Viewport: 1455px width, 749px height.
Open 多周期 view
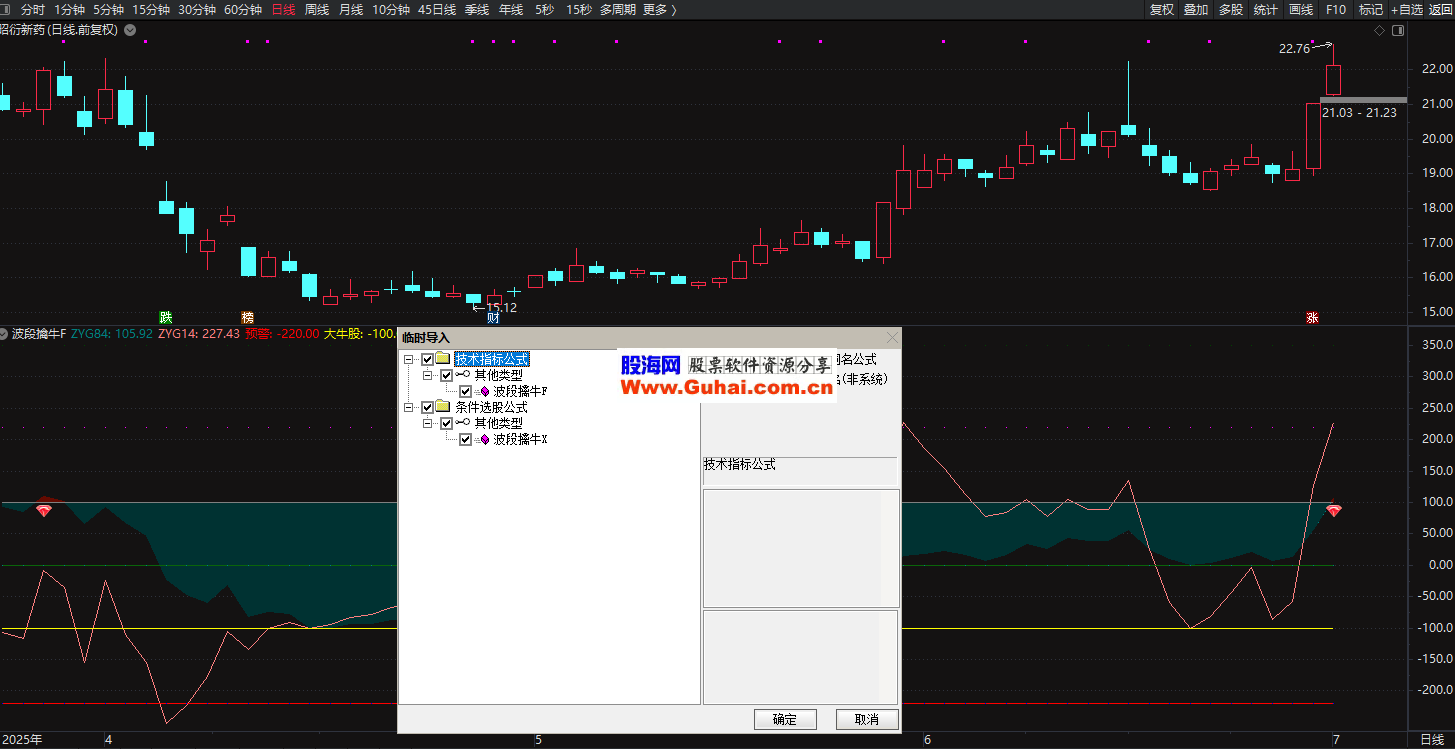619,9
